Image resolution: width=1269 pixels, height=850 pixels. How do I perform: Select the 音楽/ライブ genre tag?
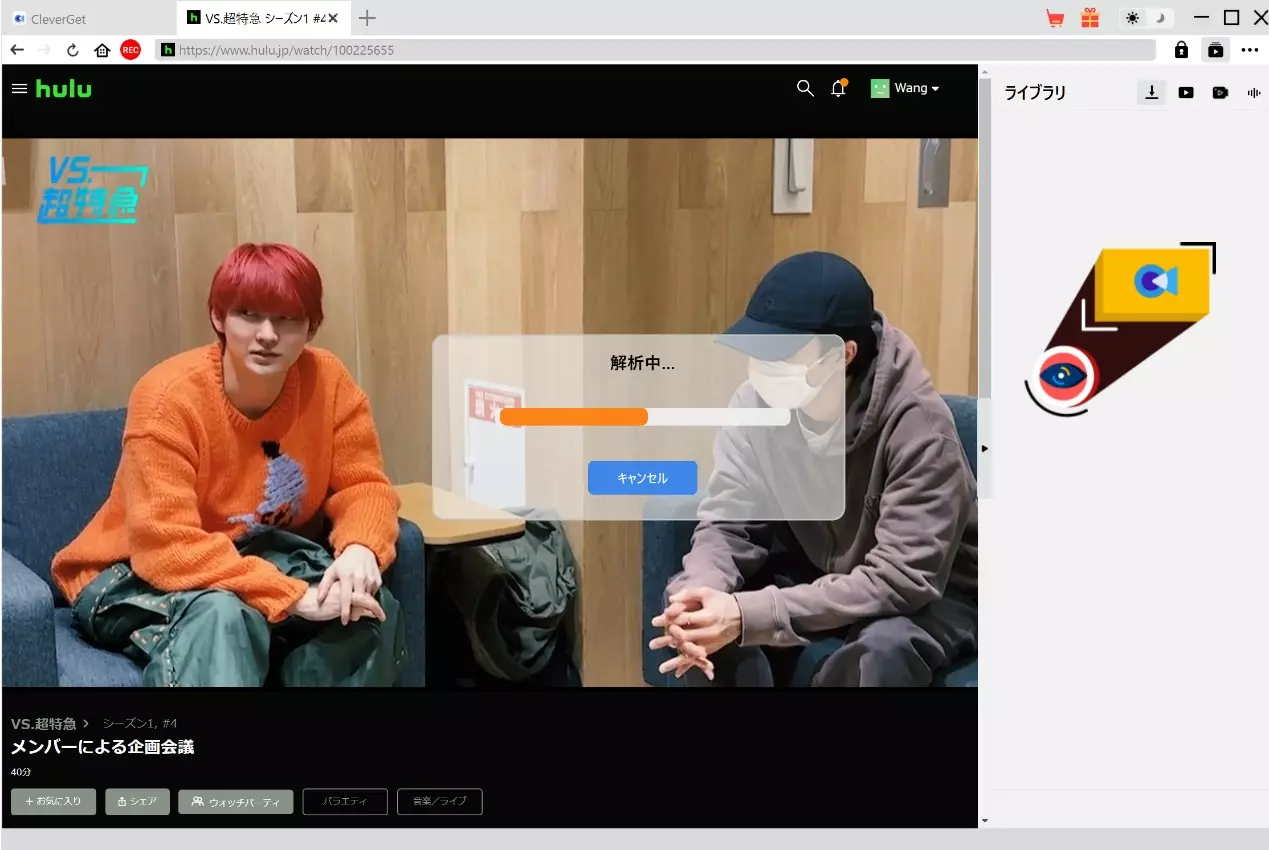(440, 802)
